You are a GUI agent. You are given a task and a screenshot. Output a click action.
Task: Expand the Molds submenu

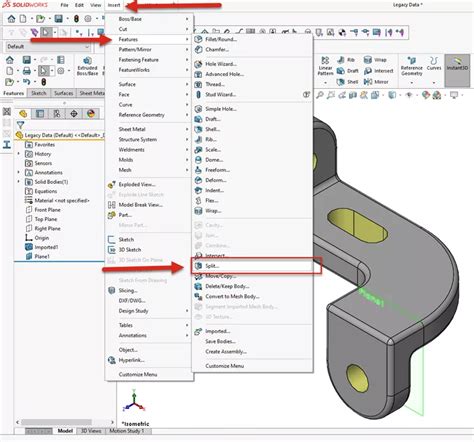pos(149,160)
